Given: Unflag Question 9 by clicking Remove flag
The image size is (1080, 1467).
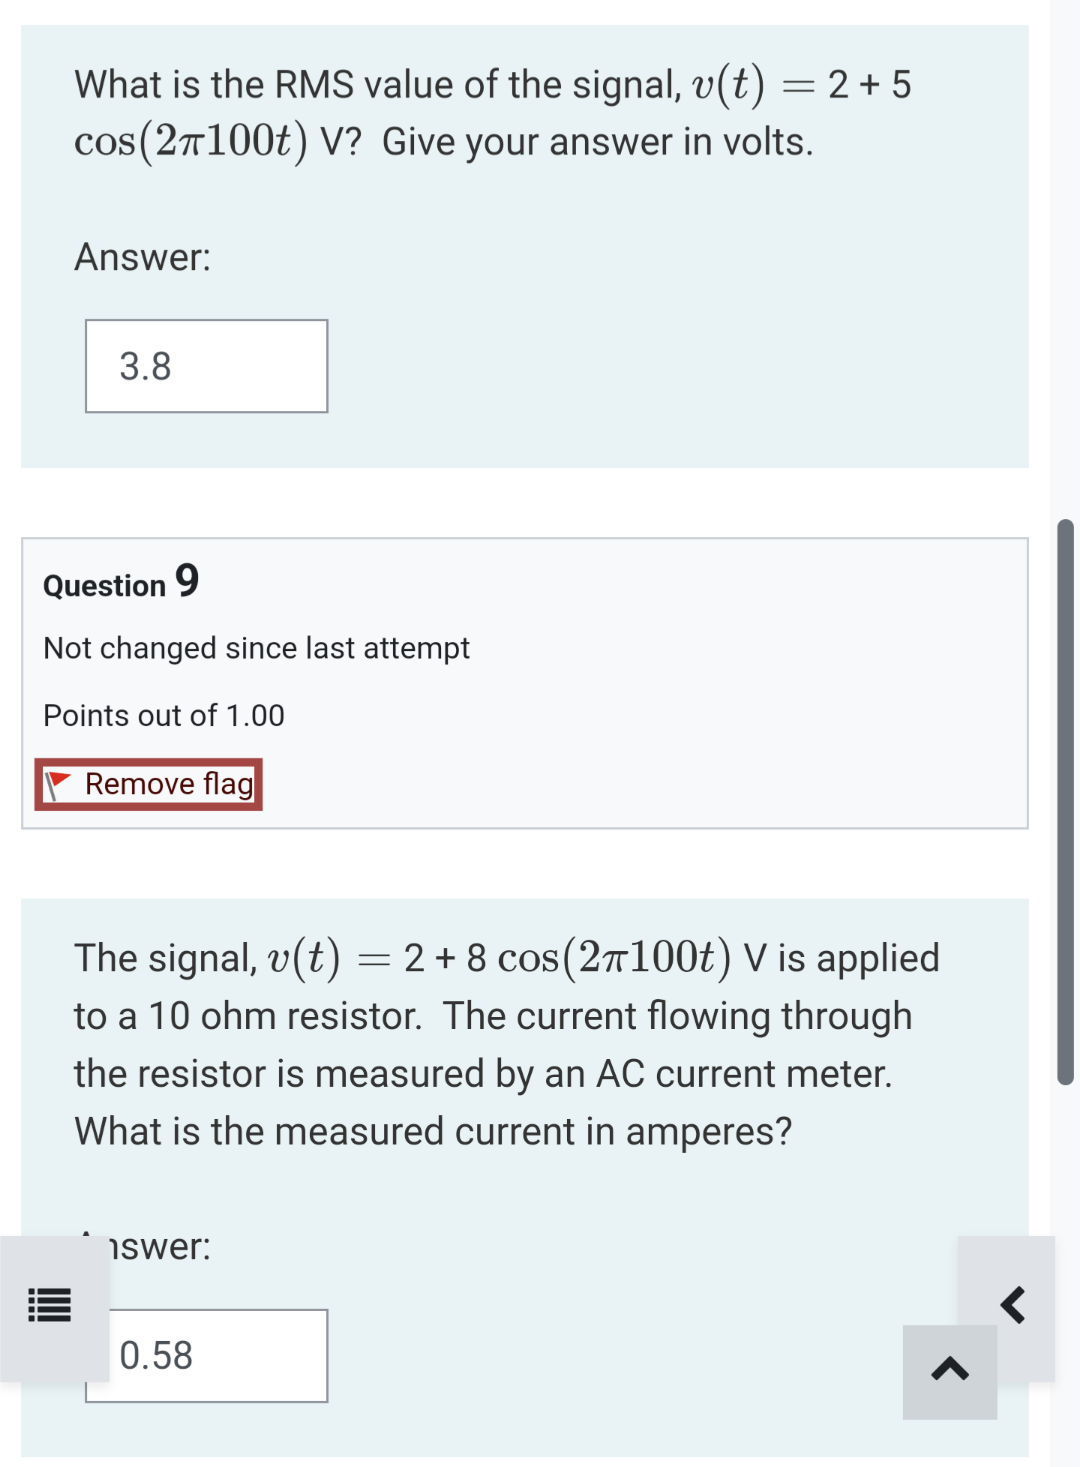Looking at the screenshot, I should [x=148, y=784].
